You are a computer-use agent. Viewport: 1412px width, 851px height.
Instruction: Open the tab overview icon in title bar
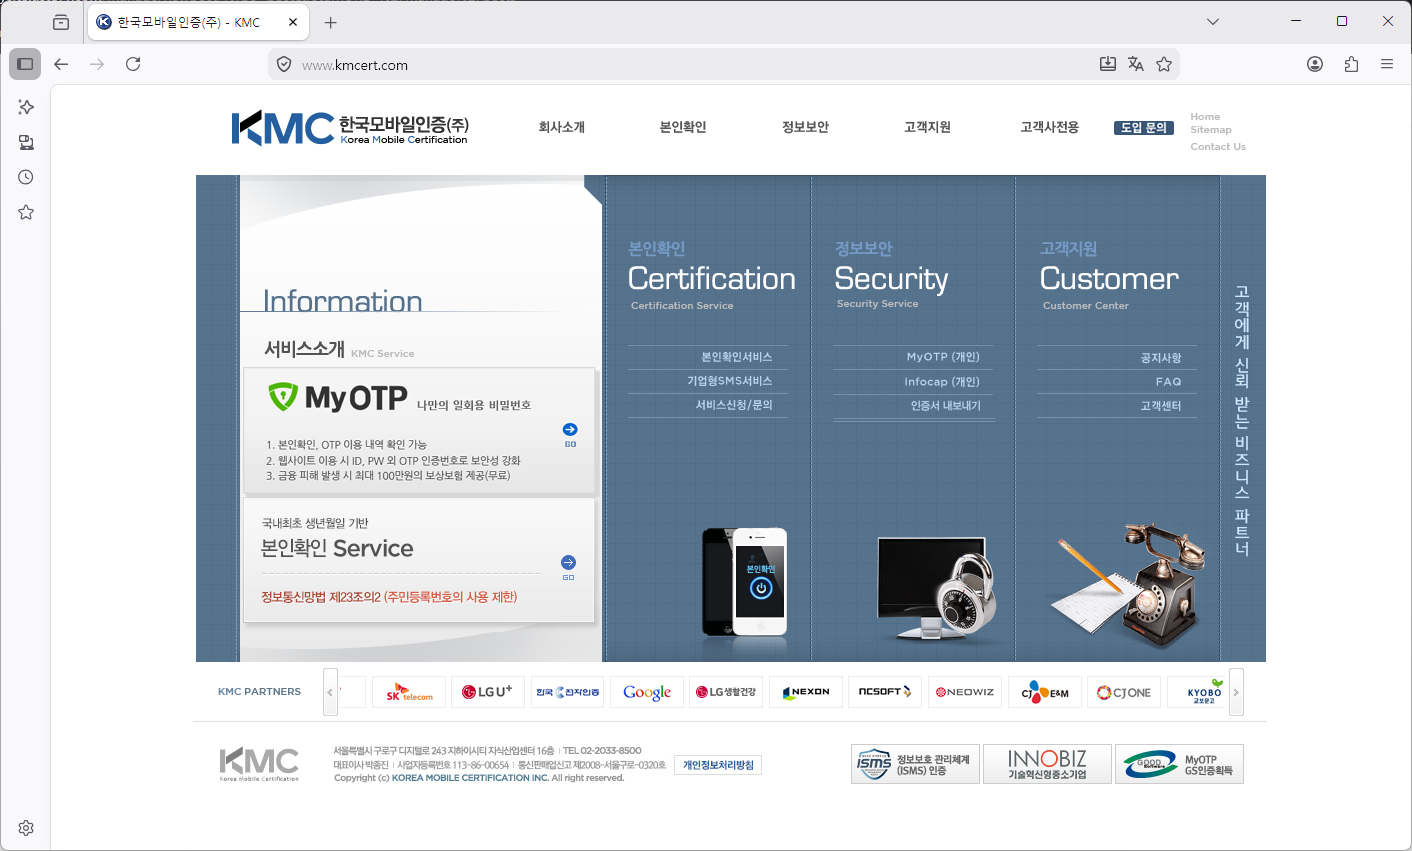click(61, 22)
